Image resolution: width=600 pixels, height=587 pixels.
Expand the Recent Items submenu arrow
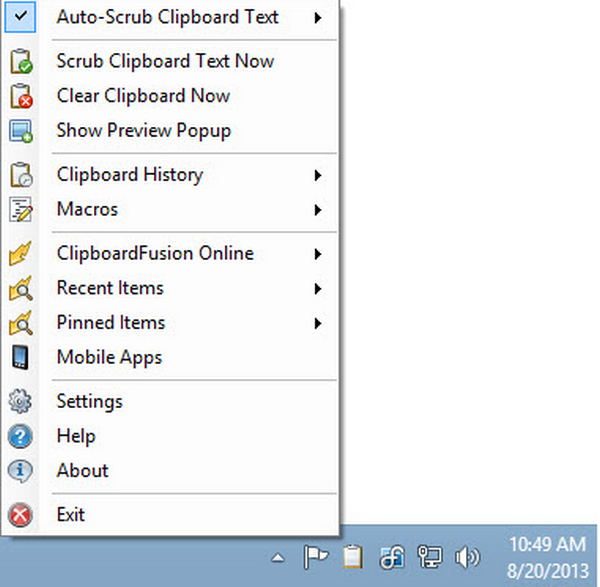point(318,289)
